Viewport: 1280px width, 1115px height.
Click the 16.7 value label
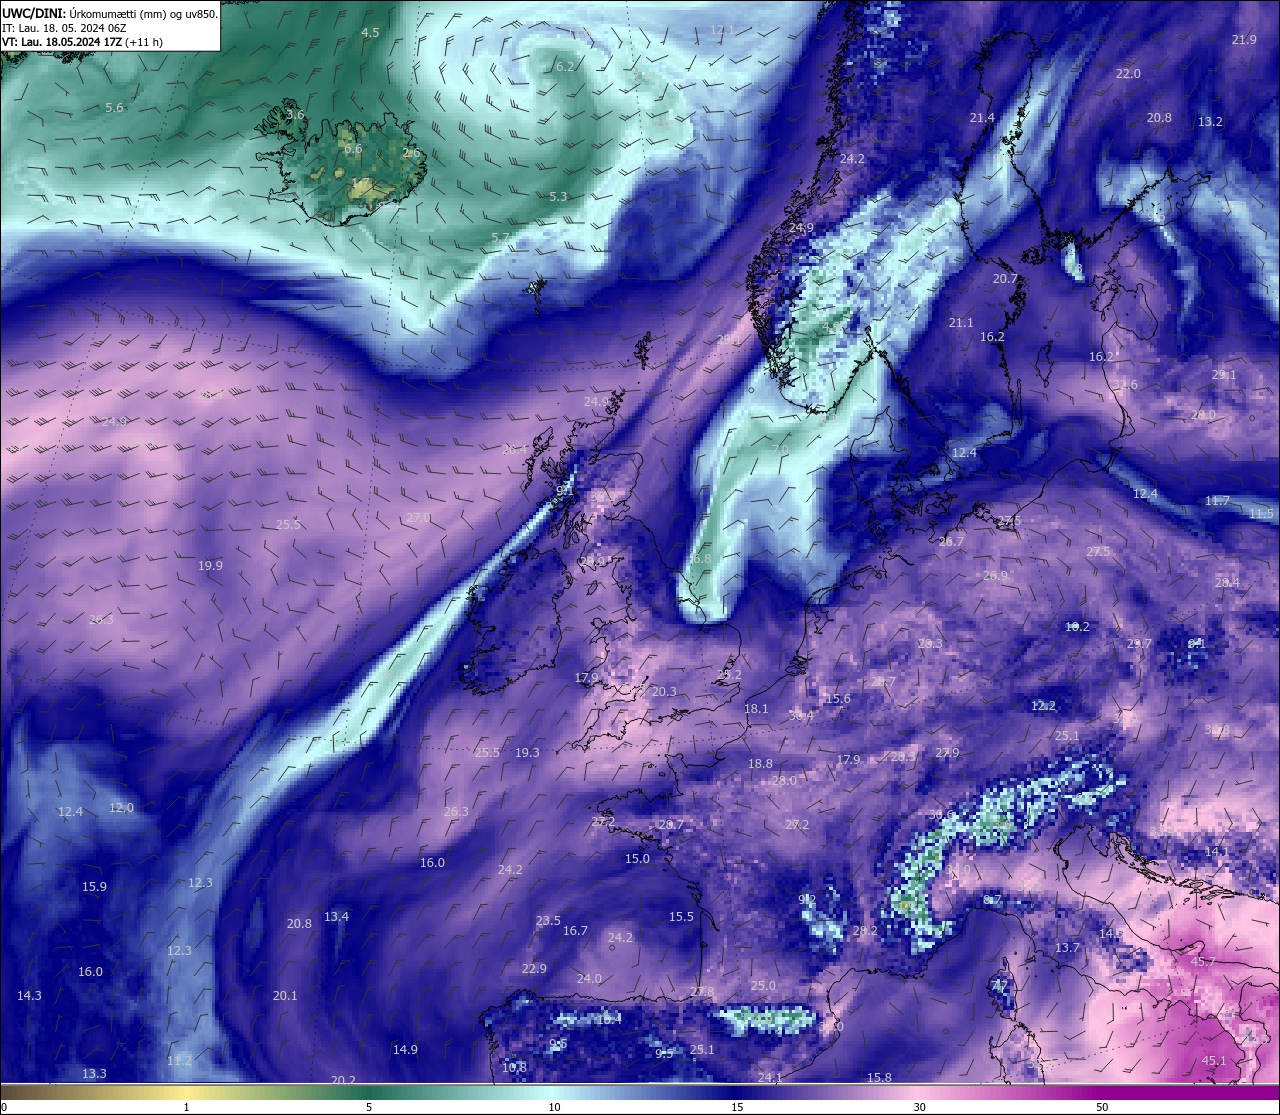(575, 931)
